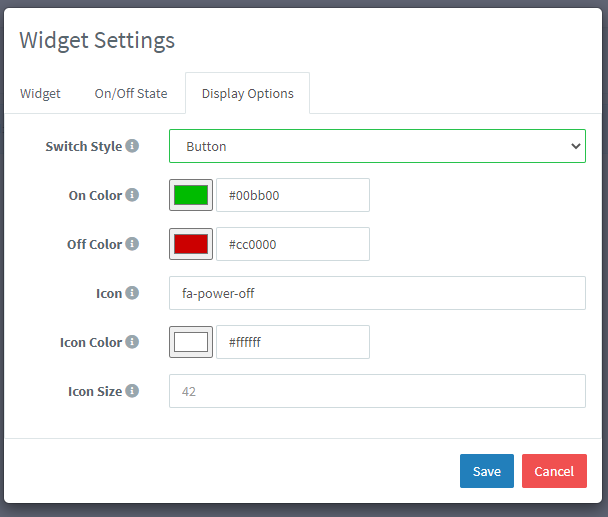Open the white Icon Color swatch
Image resolution: width=608 pixels, height=517 pixels.
click(x=191, y=342)
